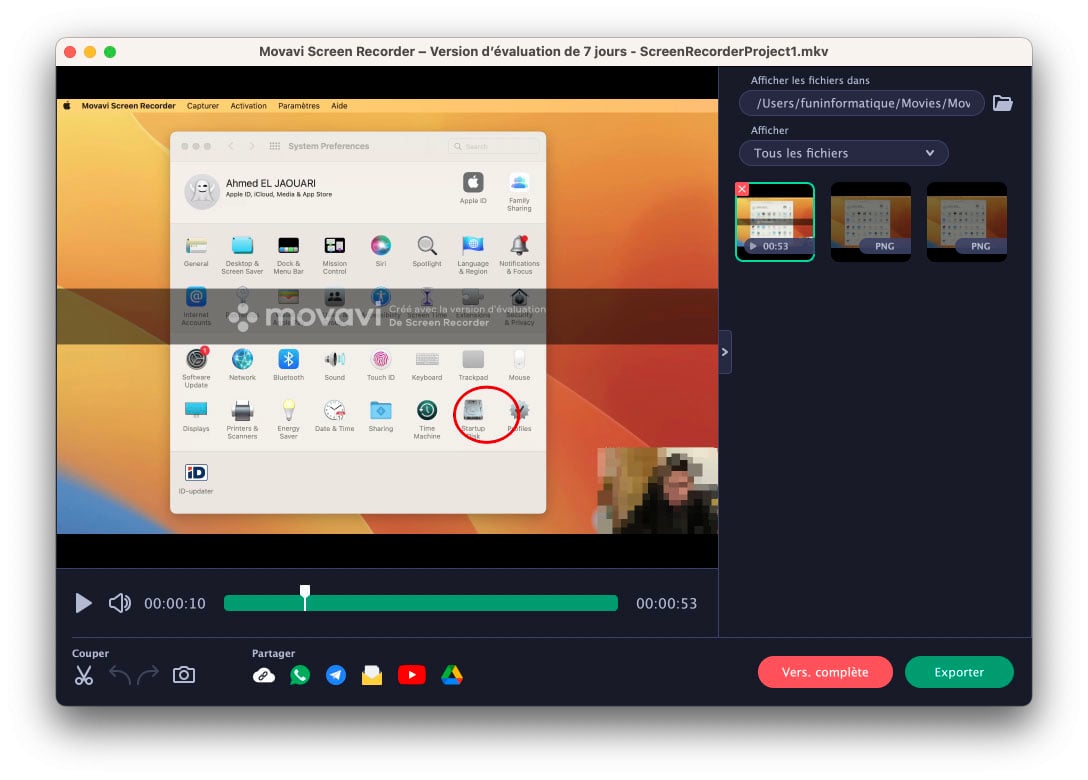Screen dimensions: 1088x780
Task: Collapse the file sidebar panel arrow
Action: point(725,352)
